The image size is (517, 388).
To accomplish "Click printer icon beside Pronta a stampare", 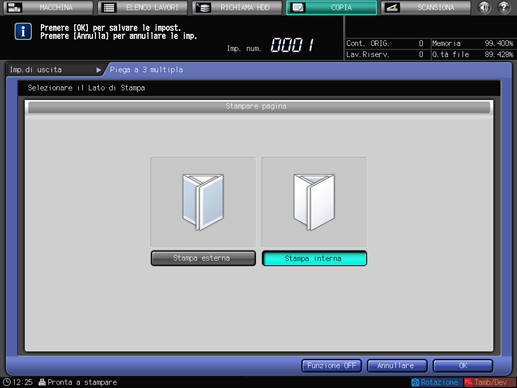I will (x=42, y=382).
